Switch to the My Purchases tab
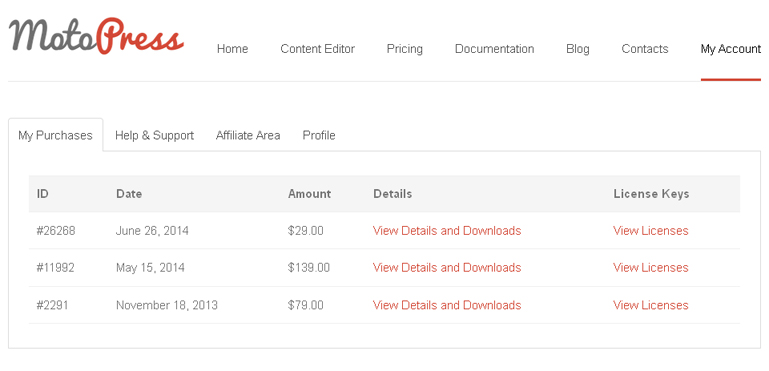Image resolution: width=769 pixels, height=371 pixels. coord(55,135)
